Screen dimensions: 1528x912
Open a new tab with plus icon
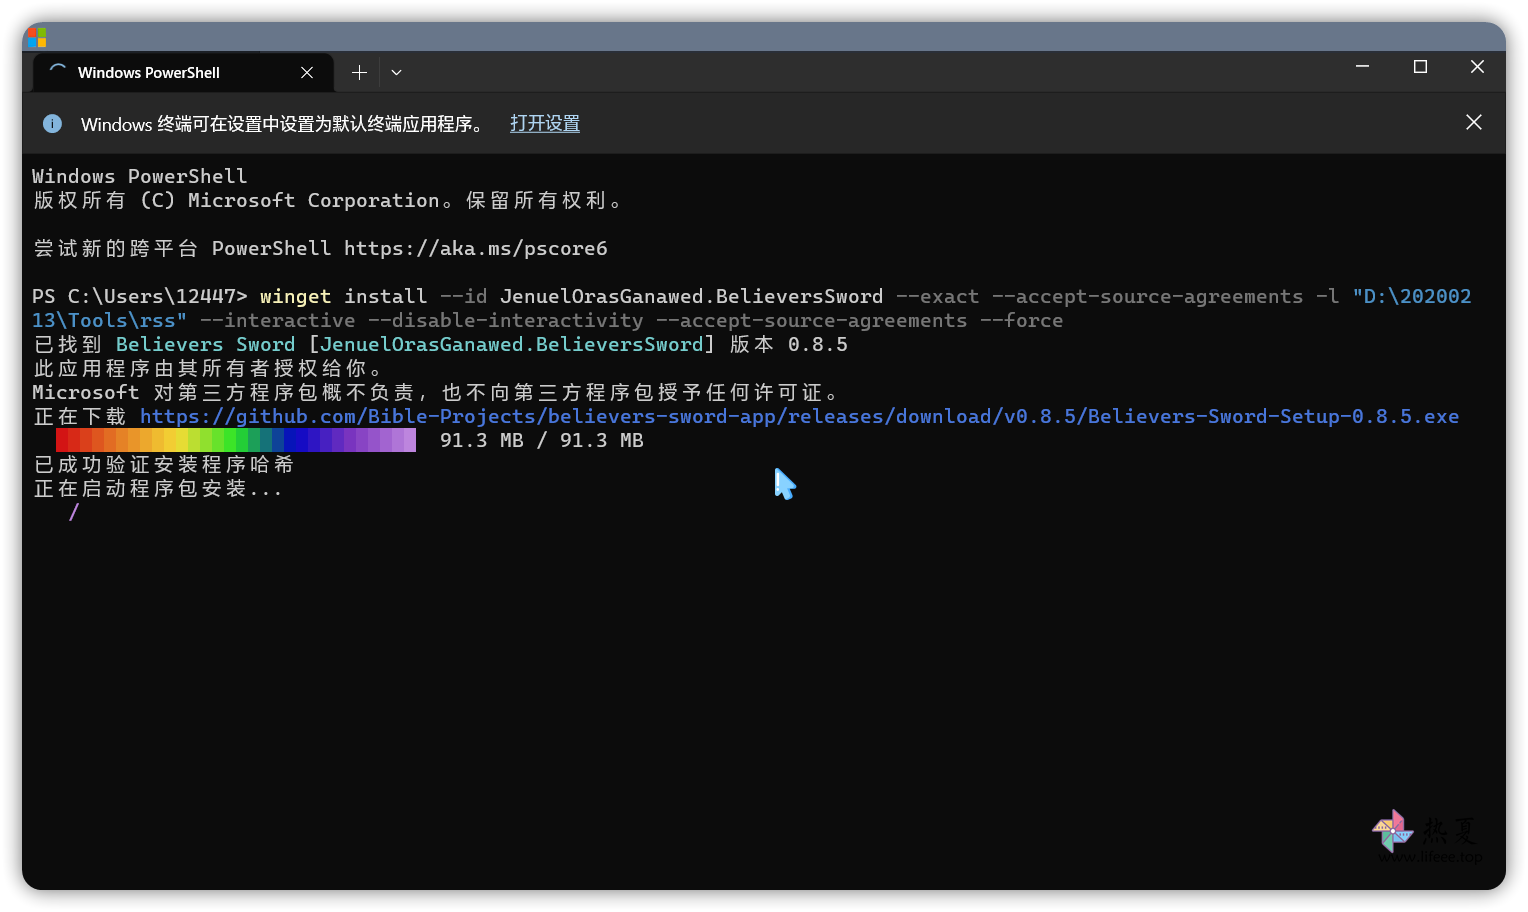coord(359,72)
